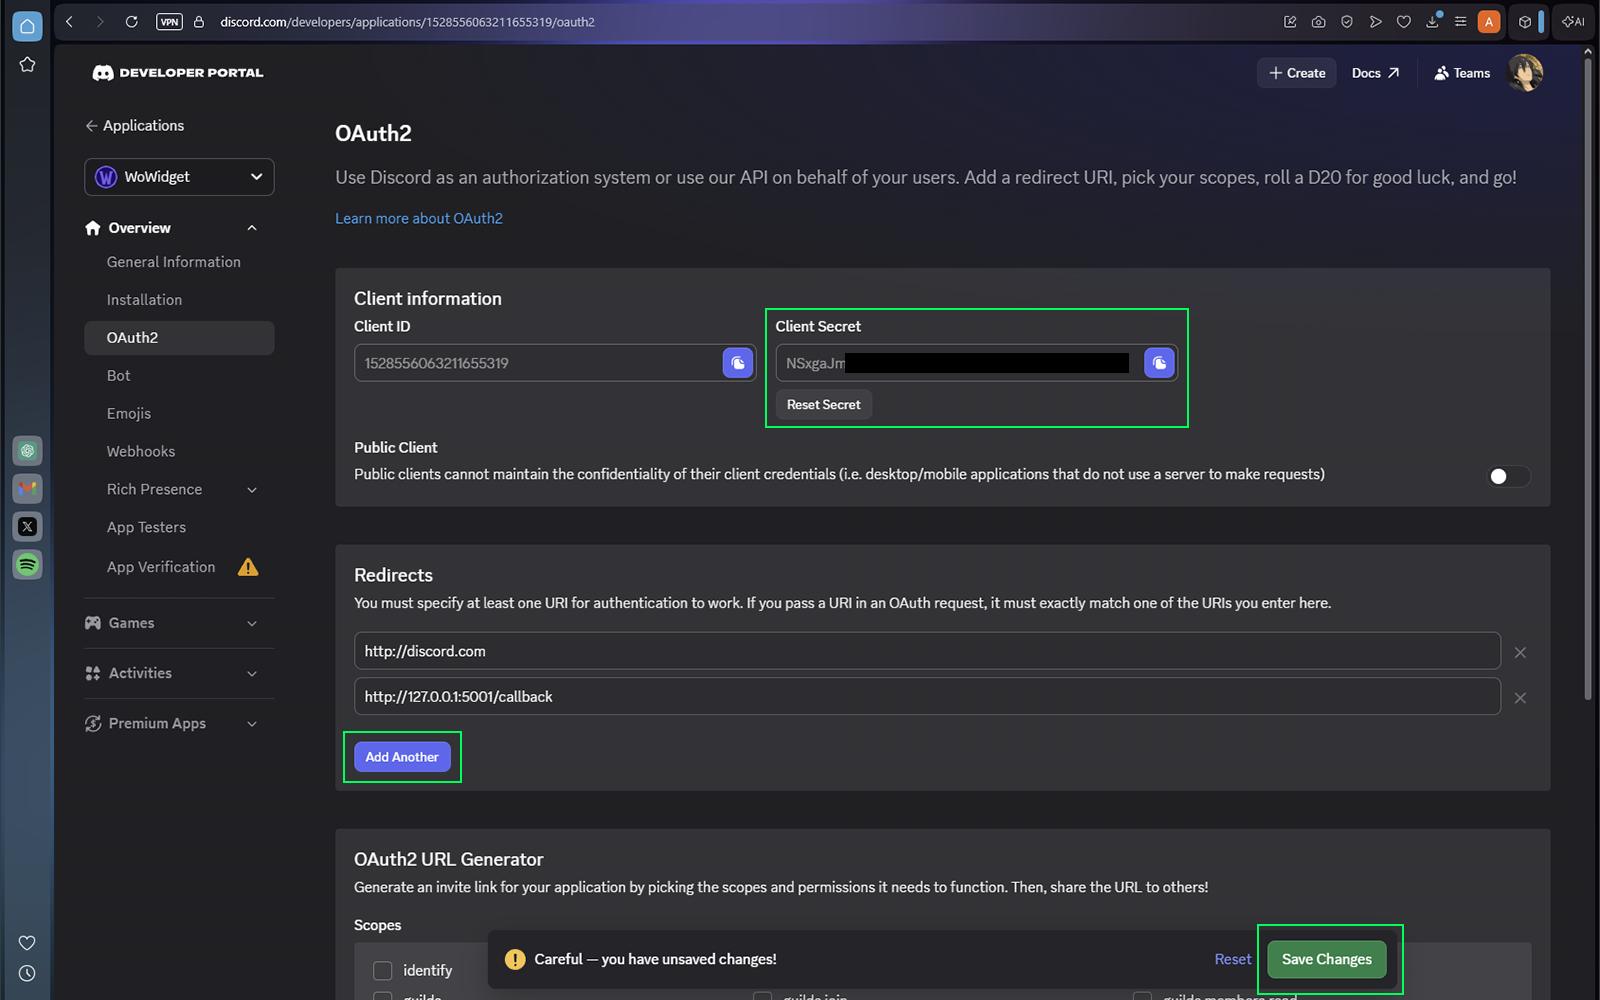Return to Applications list

pyautogui.click(x=135, y=126)
